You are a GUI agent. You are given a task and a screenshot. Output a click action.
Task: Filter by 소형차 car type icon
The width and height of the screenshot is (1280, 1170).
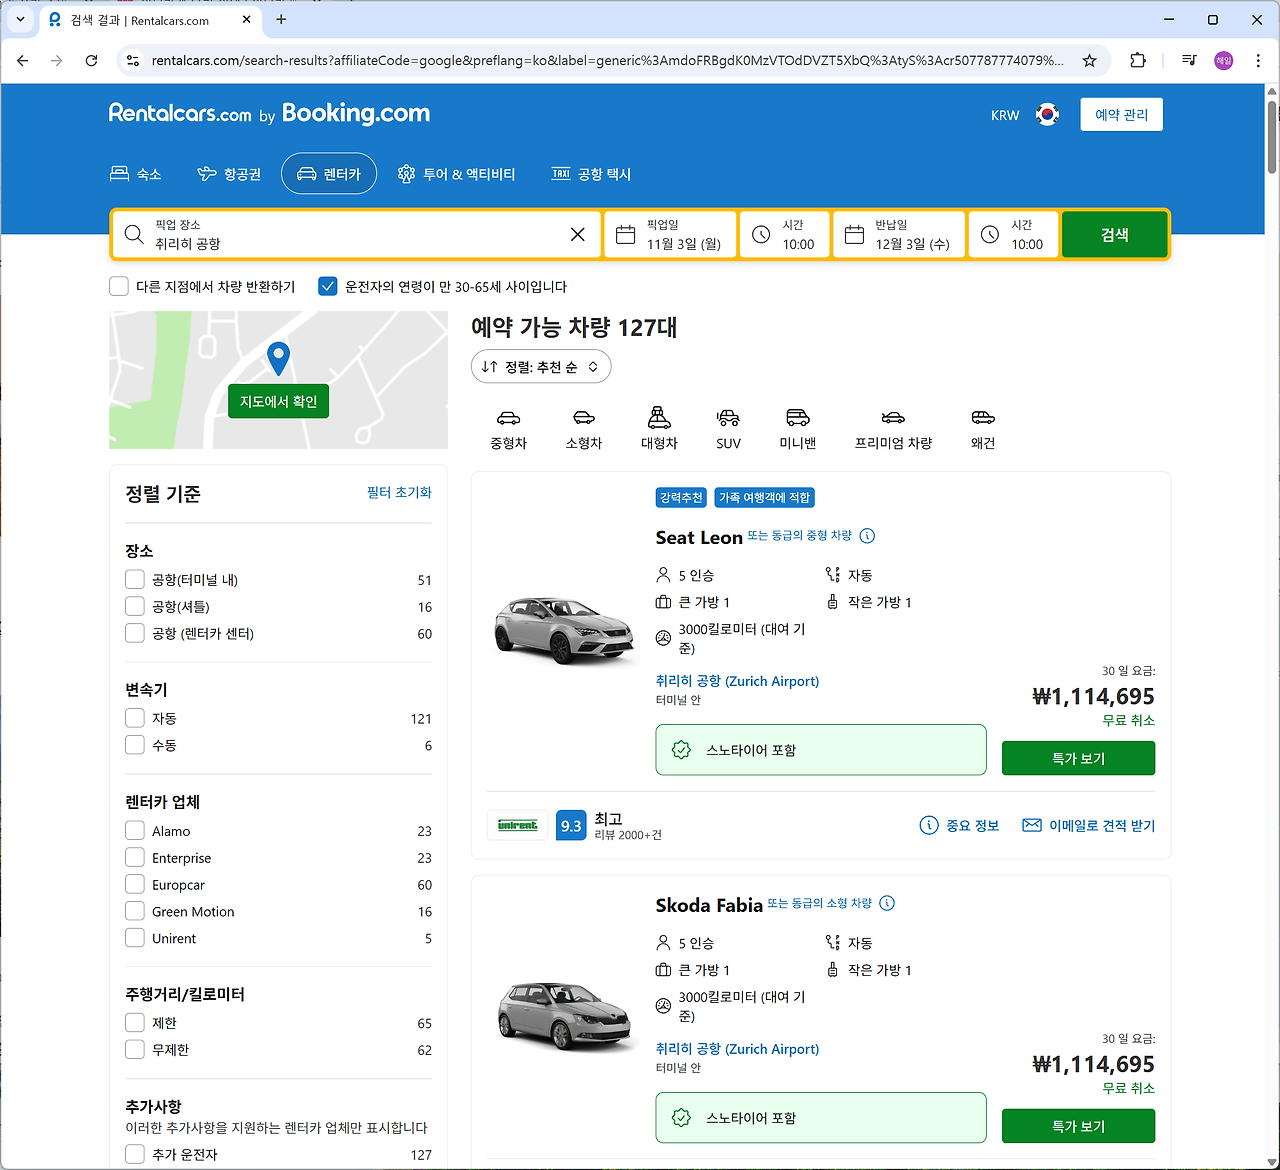tap(584, 428)
